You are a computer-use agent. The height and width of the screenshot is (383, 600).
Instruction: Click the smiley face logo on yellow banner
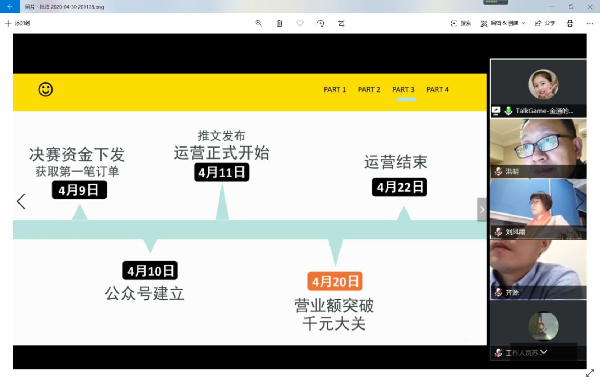click(46, 90)
